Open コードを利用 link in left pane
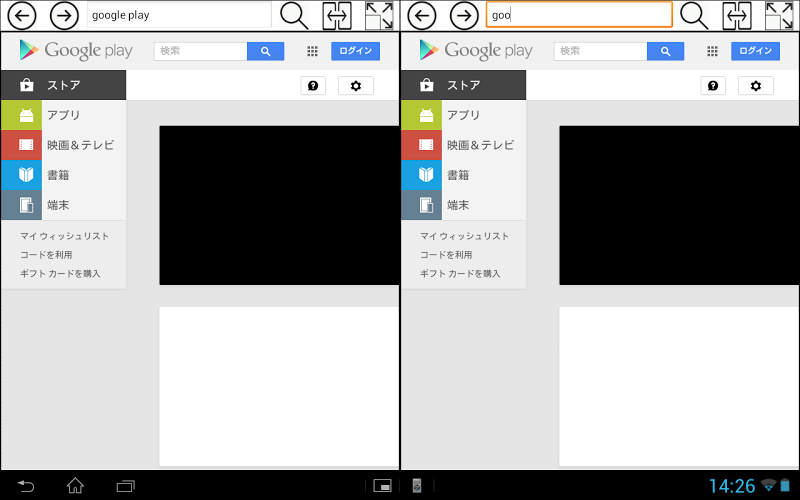 pyautogui.click(x=46, y=255)
